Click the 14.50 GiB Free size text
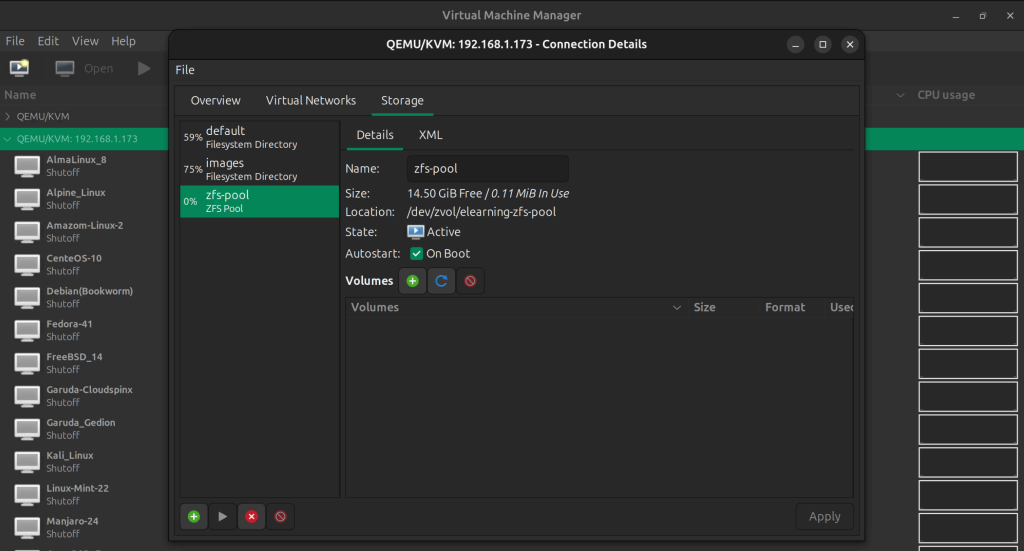 tap(444, 194)
